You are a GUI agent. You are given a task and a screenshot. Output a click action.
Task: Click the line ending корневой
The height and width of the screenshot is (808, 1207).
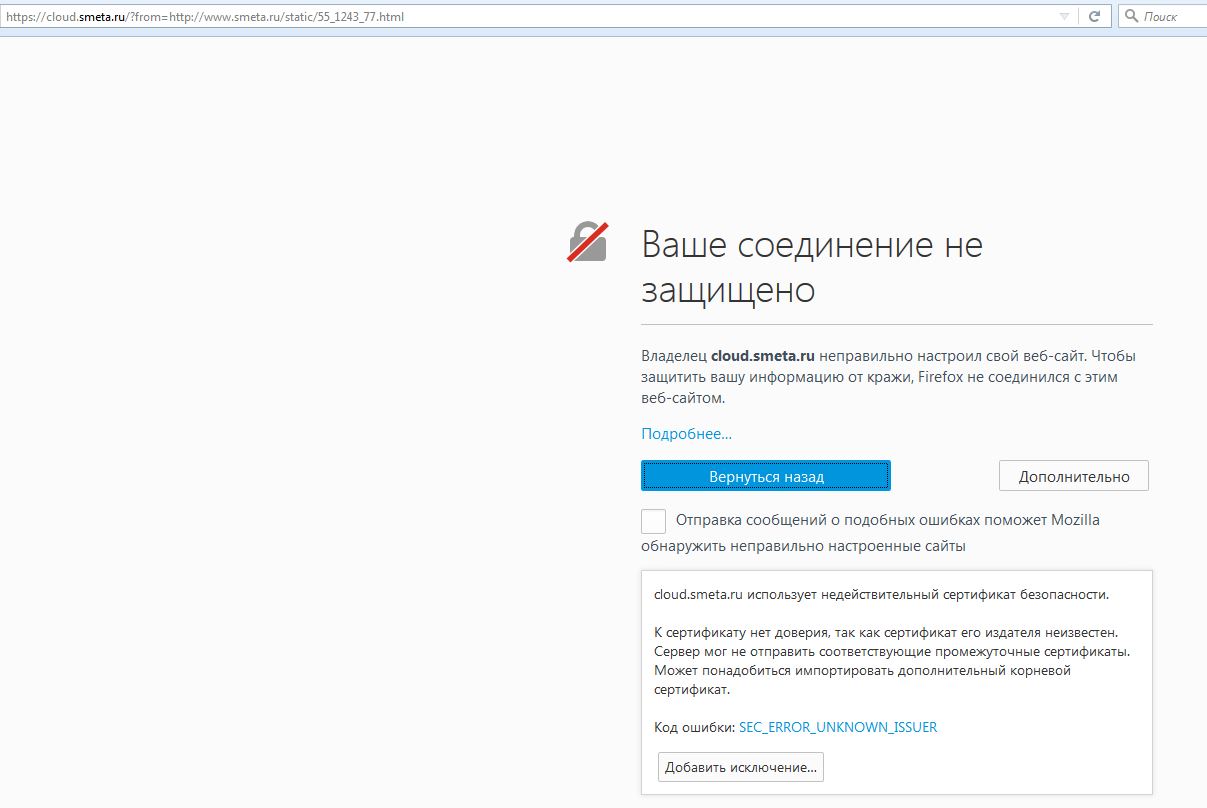[862, 670]
